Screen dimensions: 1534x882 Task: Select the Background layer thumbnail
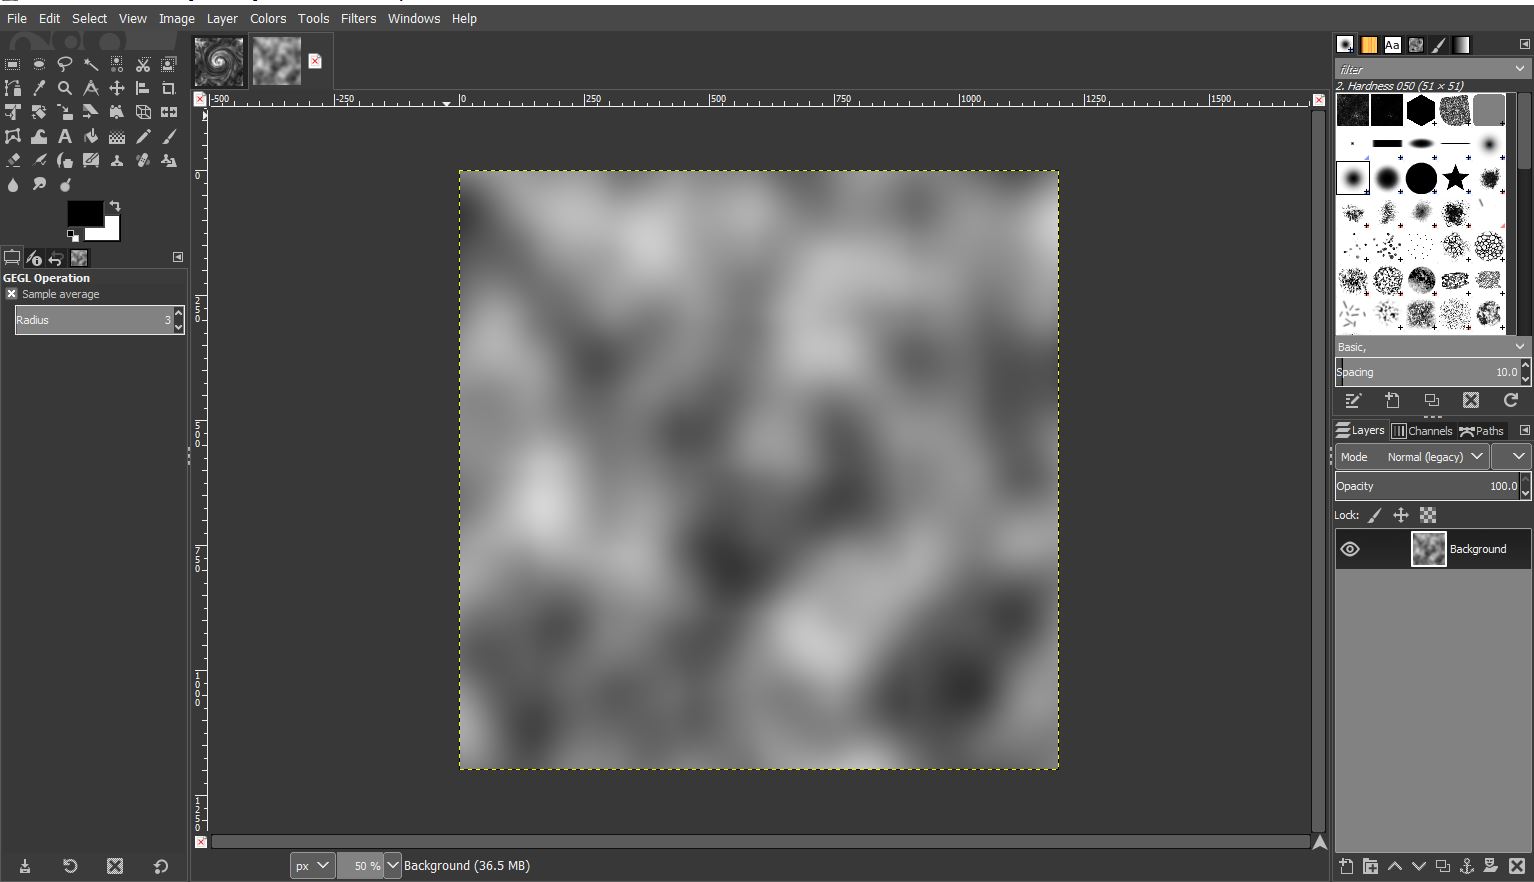click(1428, 549)
